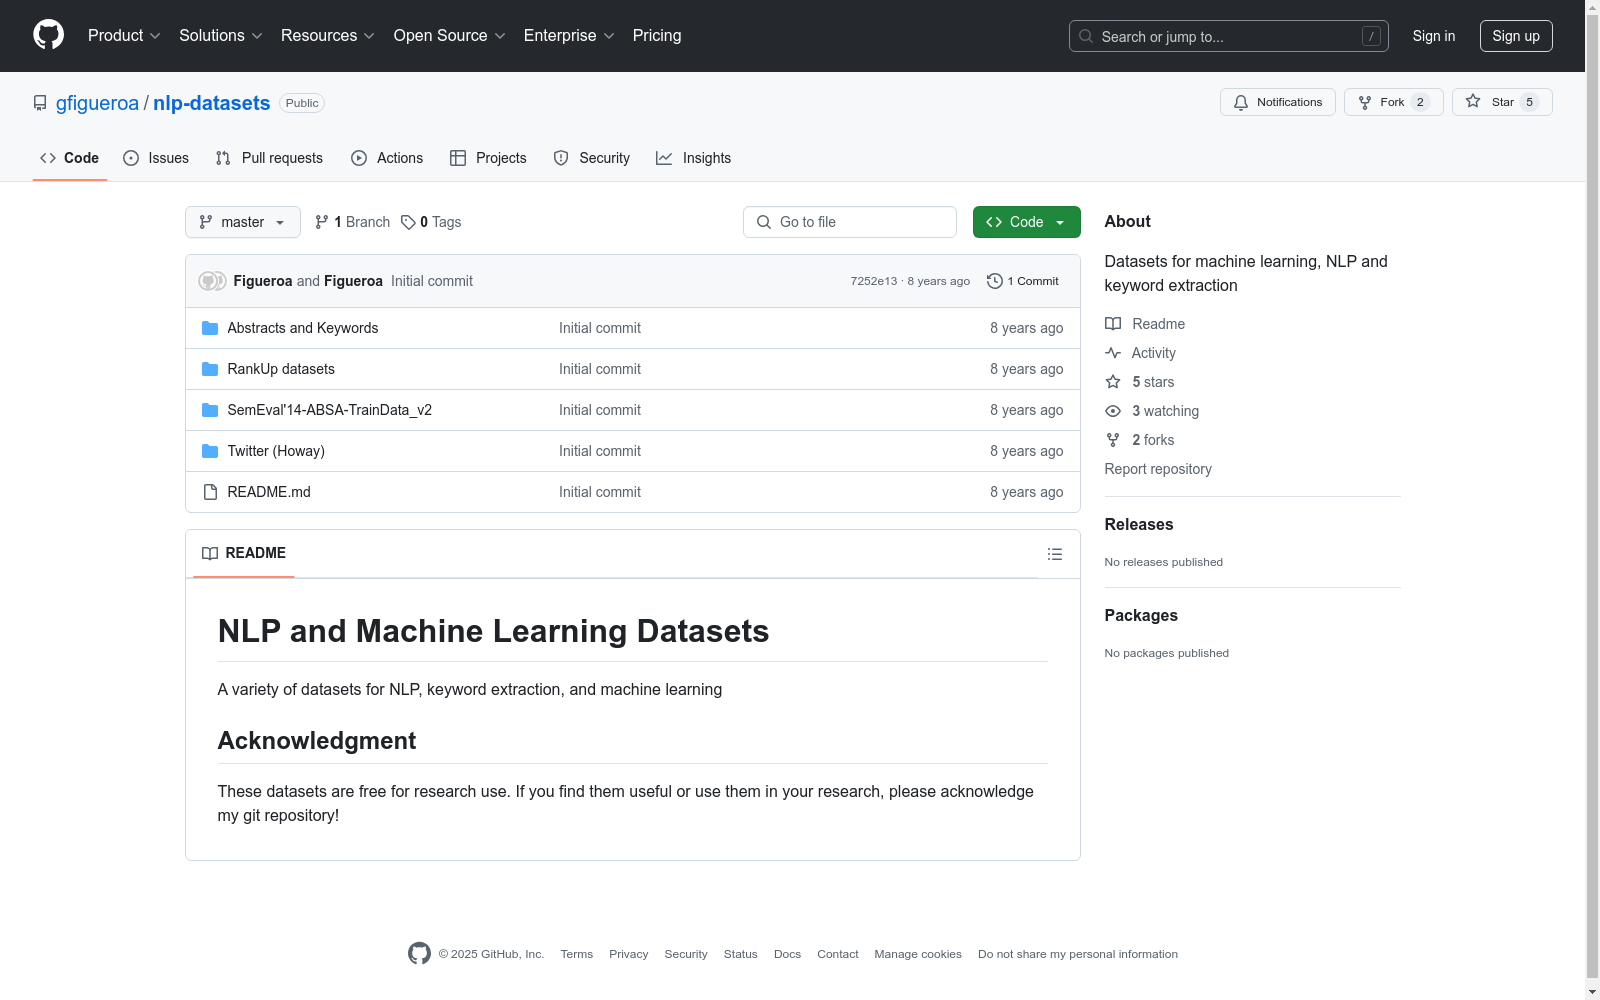Open the 7252e13 commit hash link
Image resolution: width=1600 pixels, height=1000 pixels.
[x=874, y=281]
